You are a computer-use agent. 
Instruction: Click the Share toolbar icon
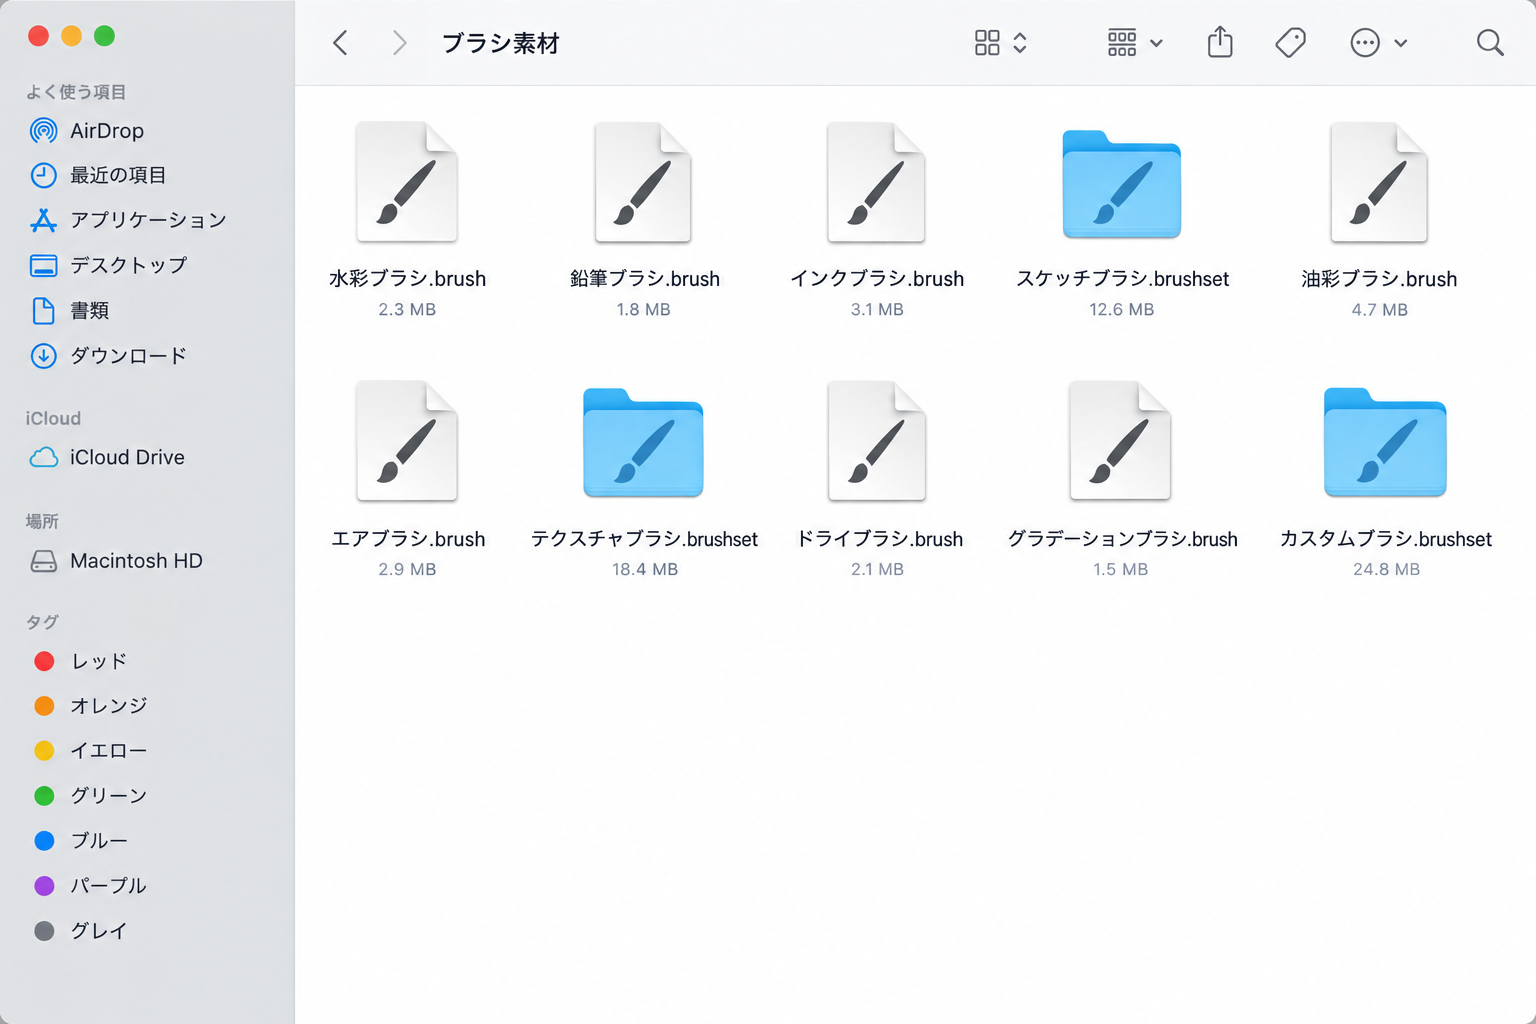point(1220,42)
